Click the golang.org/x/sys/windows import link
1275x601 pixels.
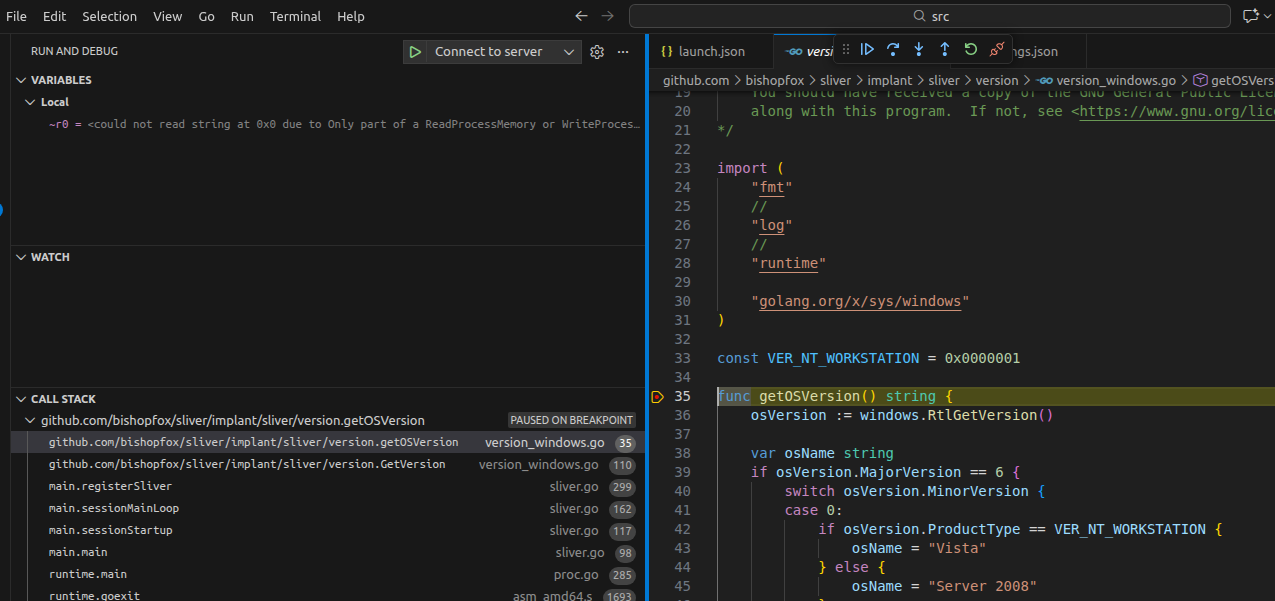pyautogui.click(x=860, y=301)
